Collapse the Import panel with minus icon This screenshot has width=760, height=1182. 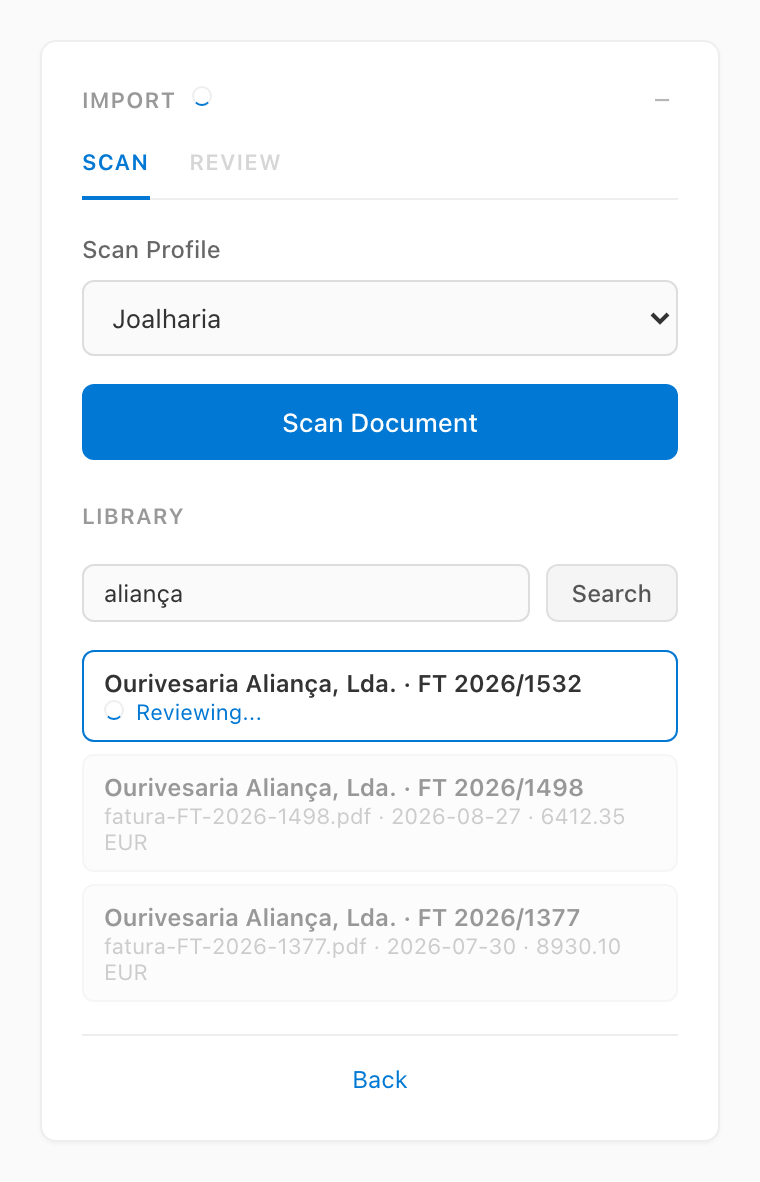click(662, 100)
